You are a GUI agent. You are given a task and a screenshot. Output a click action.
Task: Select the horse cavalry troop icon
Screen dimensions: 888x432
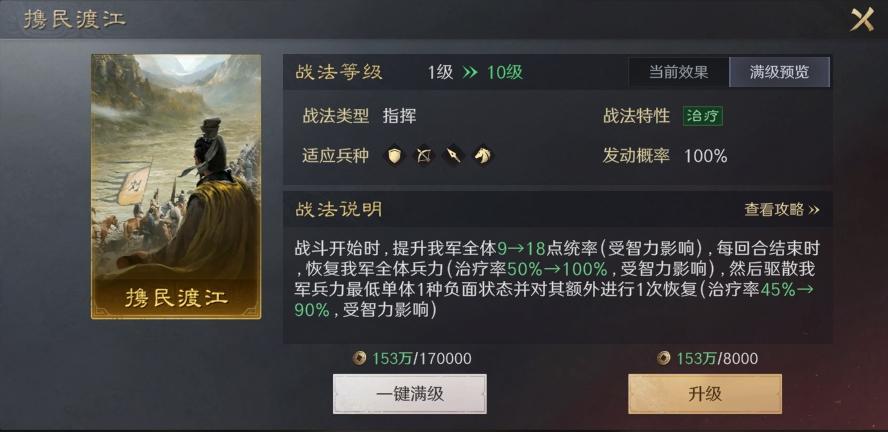(x=483, y=155)
